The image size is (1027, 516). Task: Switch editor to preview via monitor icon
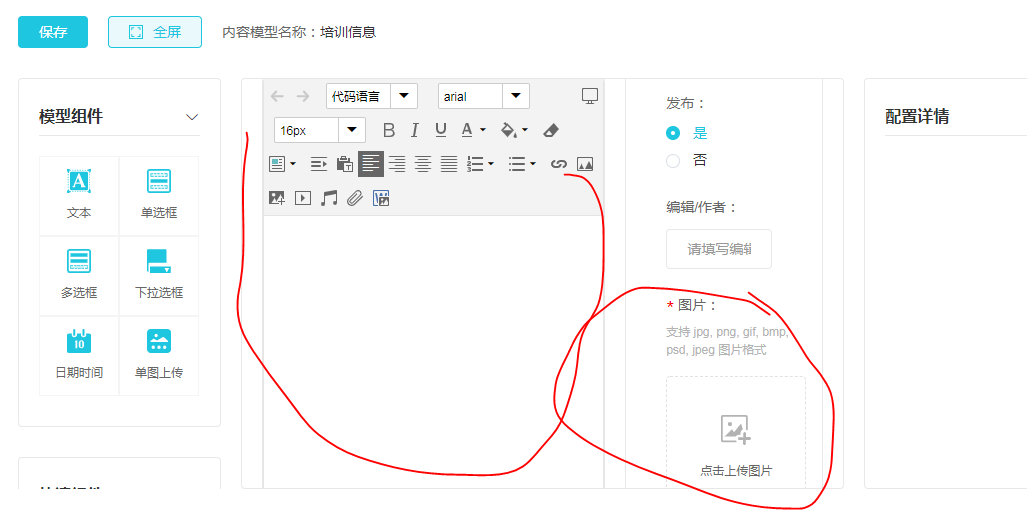(590, 96)
